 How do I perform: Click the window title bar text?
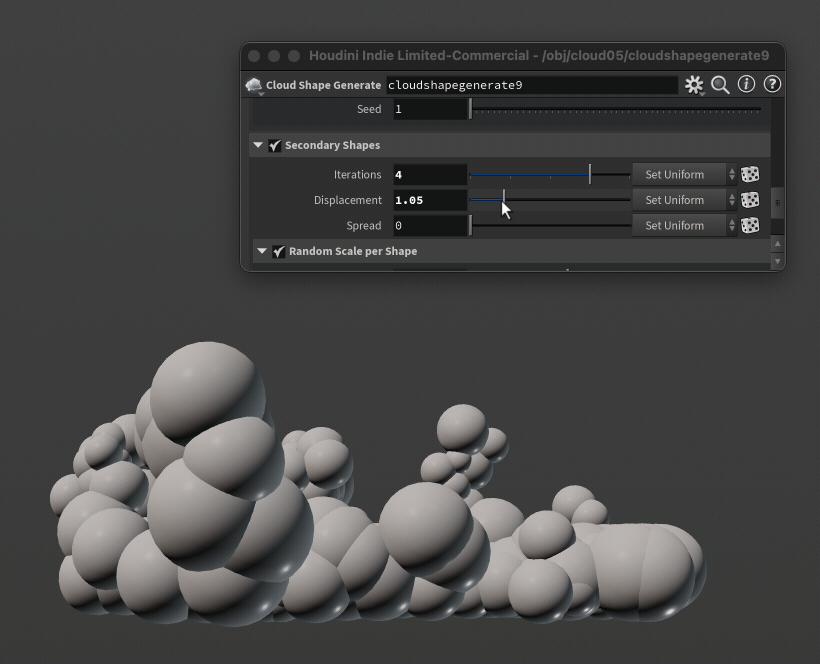pos(539,55)
